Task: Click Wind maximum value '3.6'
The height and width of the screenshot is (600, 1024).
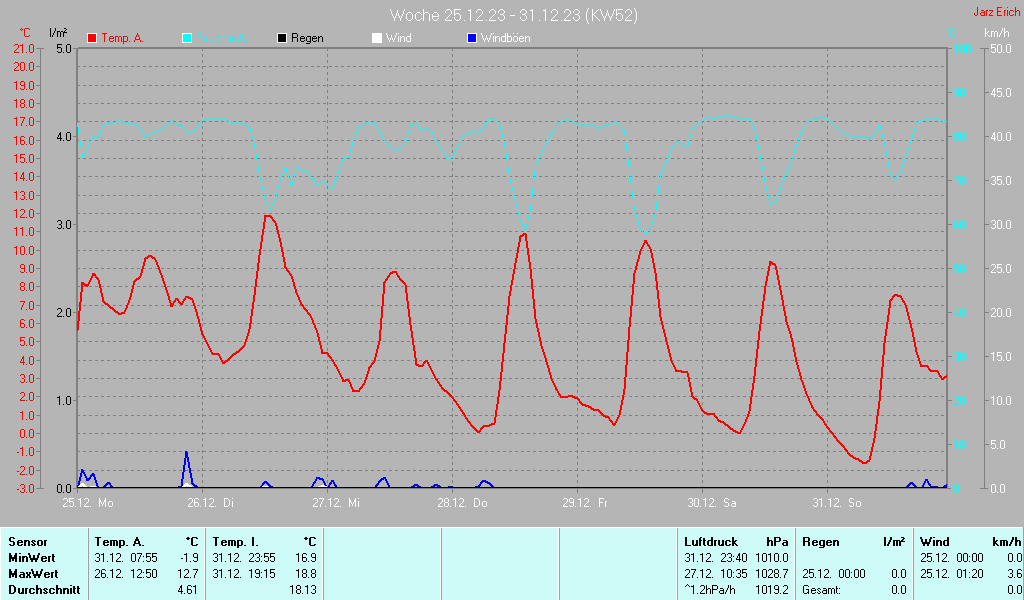Action: (x=1014, y=574)
